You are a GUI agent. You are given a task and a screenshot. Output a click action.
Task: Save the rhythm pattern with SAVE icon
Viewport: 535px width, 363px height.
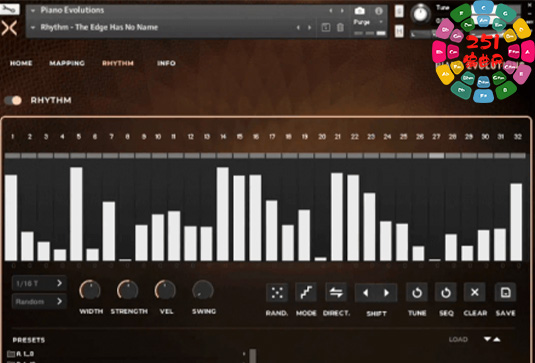click(x=505, y=292)
